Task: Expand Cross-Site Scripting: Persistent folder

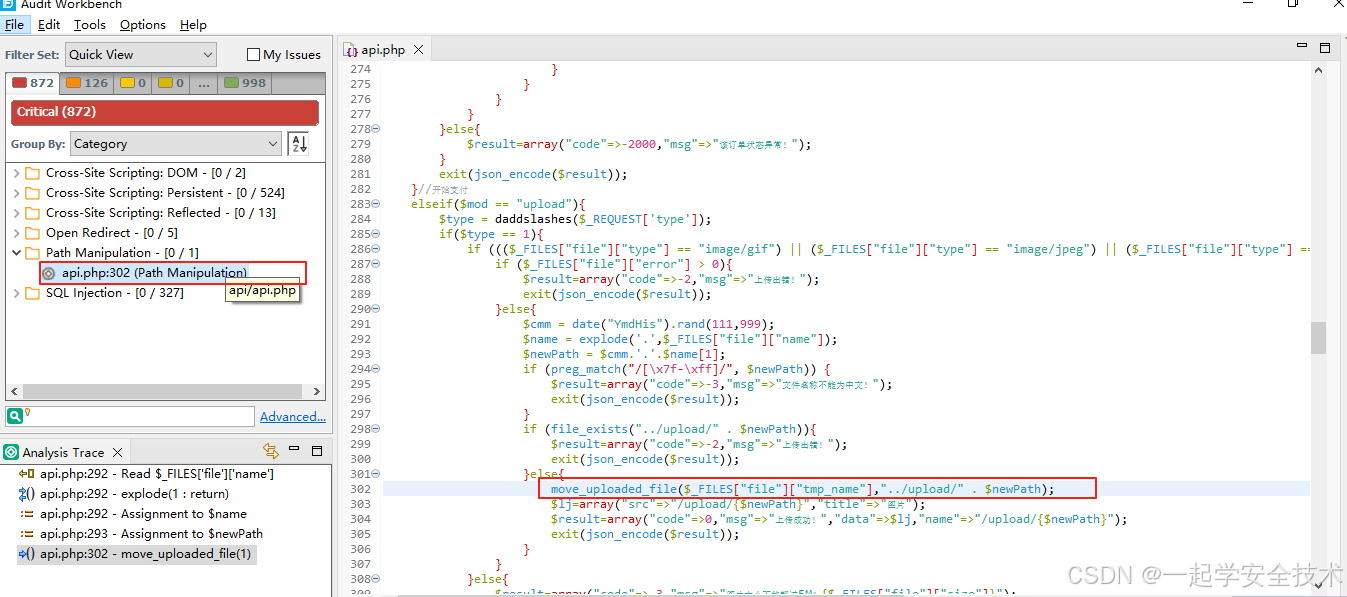Action: click(x=16, y=193)
